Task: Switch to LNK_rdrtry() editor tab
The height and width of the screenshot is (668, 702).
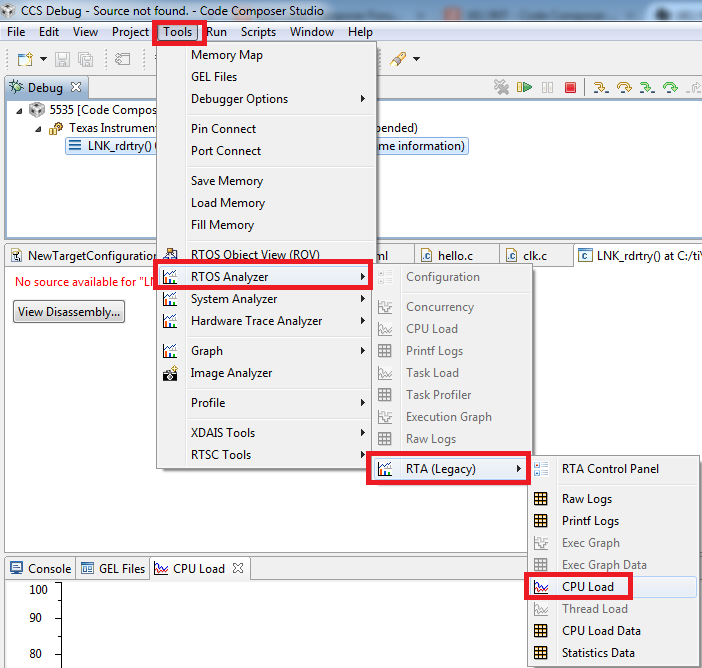Action: pyautogui.click(x=640, y=256)
